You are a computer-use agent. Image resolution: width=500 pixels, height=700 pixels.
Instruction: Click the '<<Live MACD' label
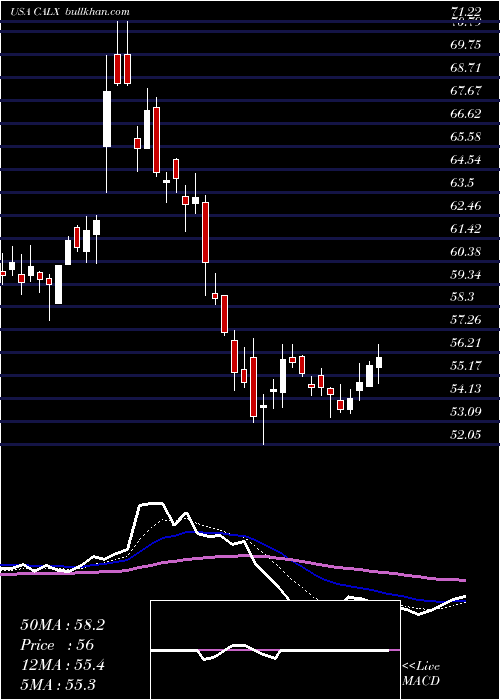pyautogui.click(x=421, y=674)
